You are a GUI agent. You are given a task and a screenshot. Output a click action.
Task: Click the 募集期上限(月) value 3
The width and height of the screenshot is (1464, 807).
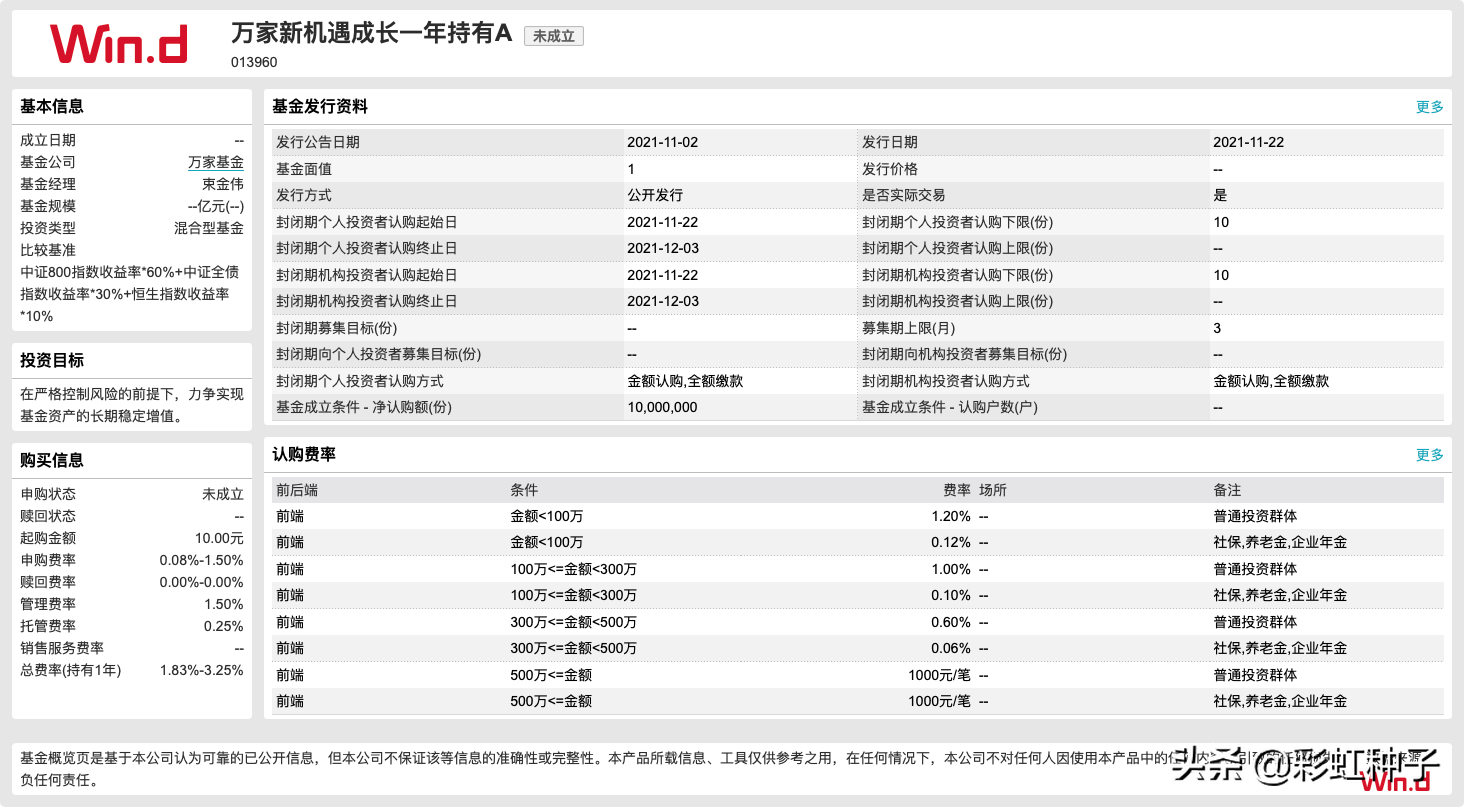pos(1217,328)
